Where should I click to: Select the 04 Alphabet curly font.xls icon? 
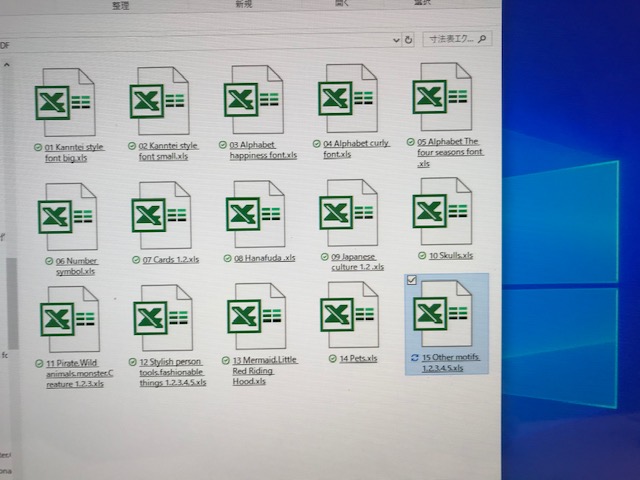tap(348, 98)
